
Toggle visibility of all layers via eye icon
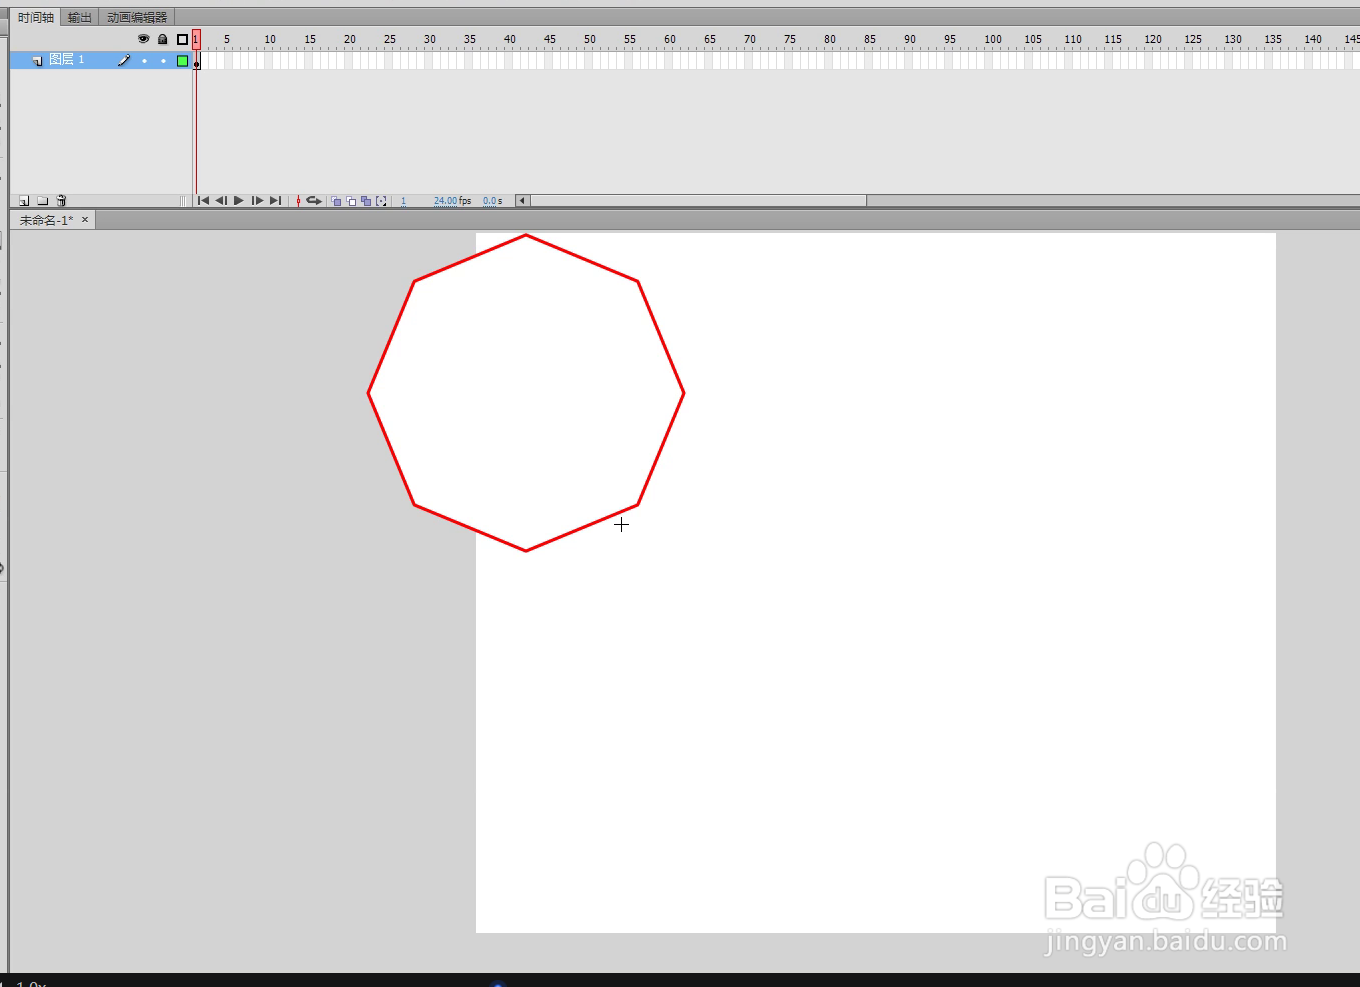(x=144, y=38)
